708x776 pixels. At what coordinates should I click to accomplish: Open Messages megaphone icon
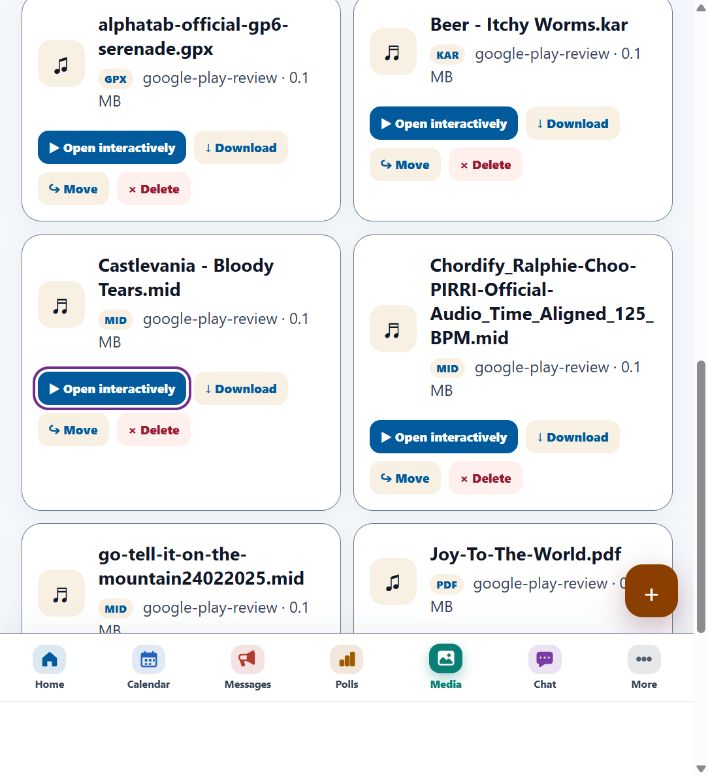tap(247, 659)
